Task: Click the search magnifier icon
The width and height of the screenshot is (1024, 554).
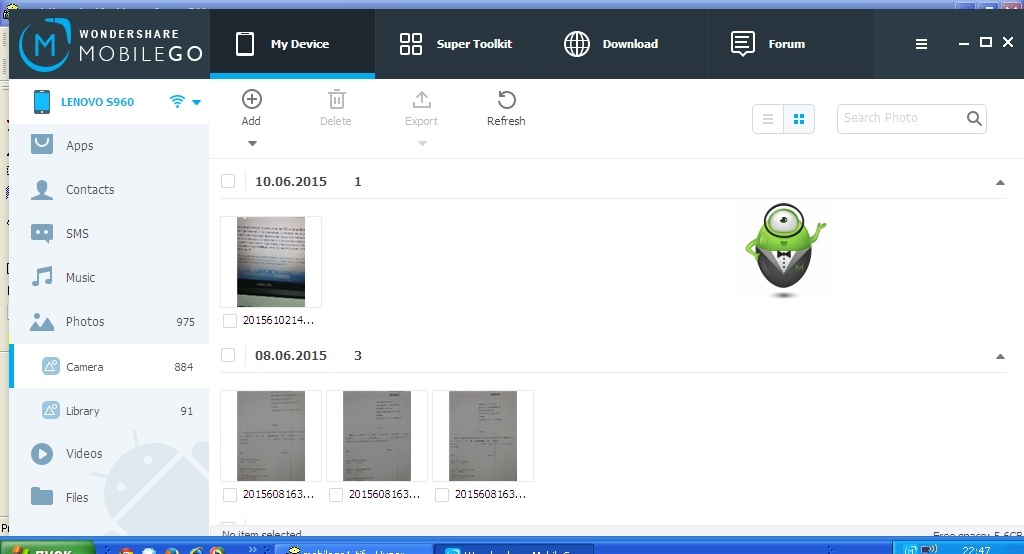Action: tap(974, 118)
